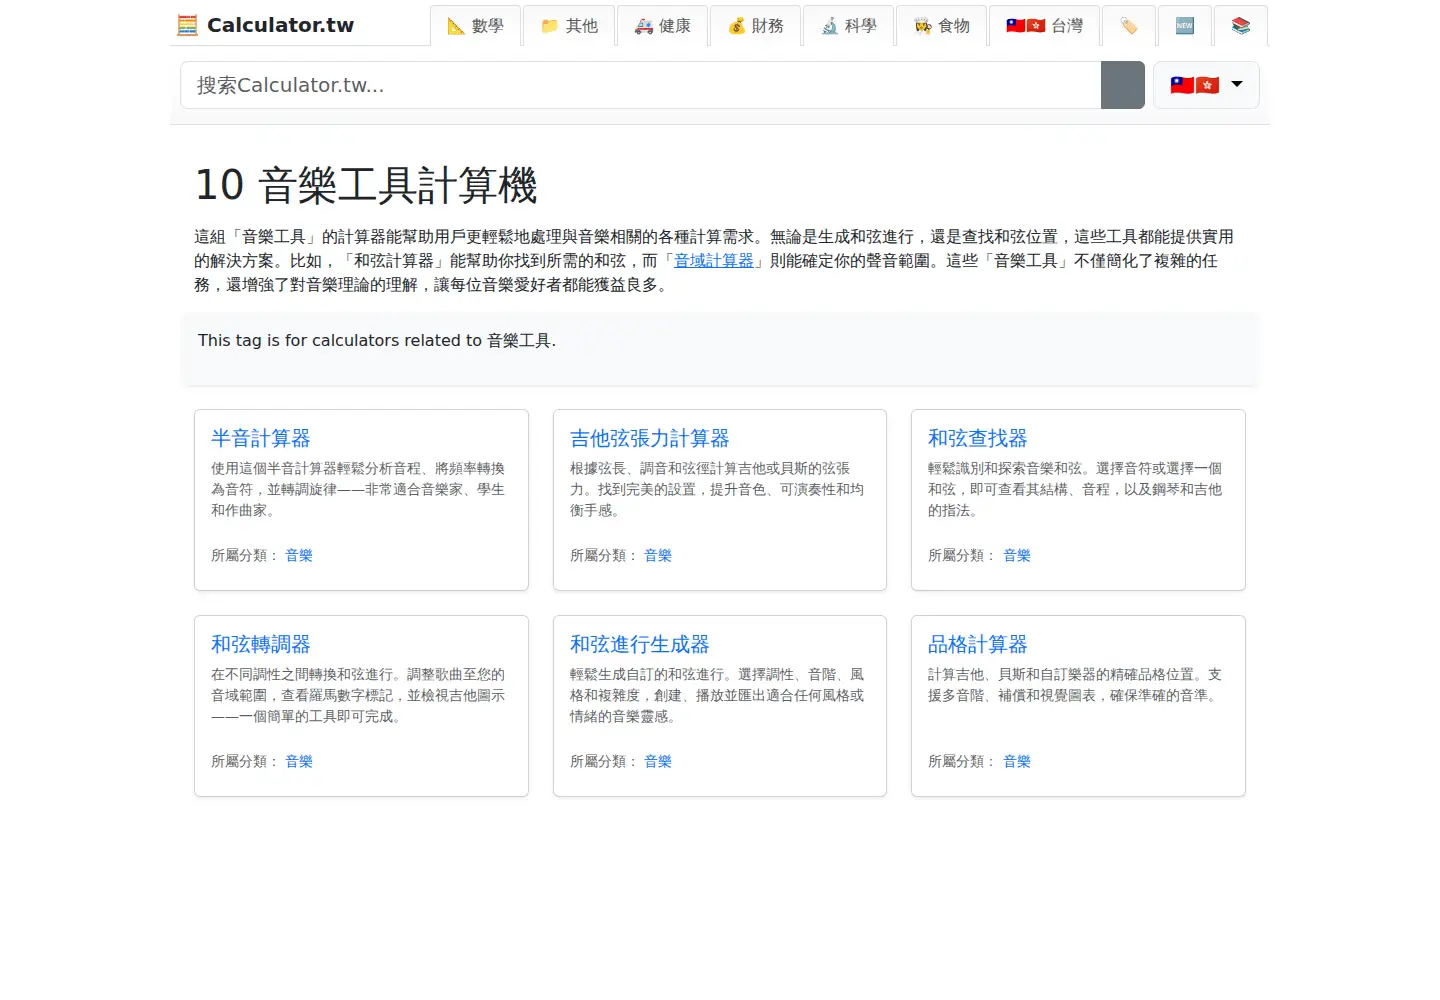Open the 台灣 tab with flags
Viewport: 1440px width, 1000px height.
click(x=1044, y=26)
